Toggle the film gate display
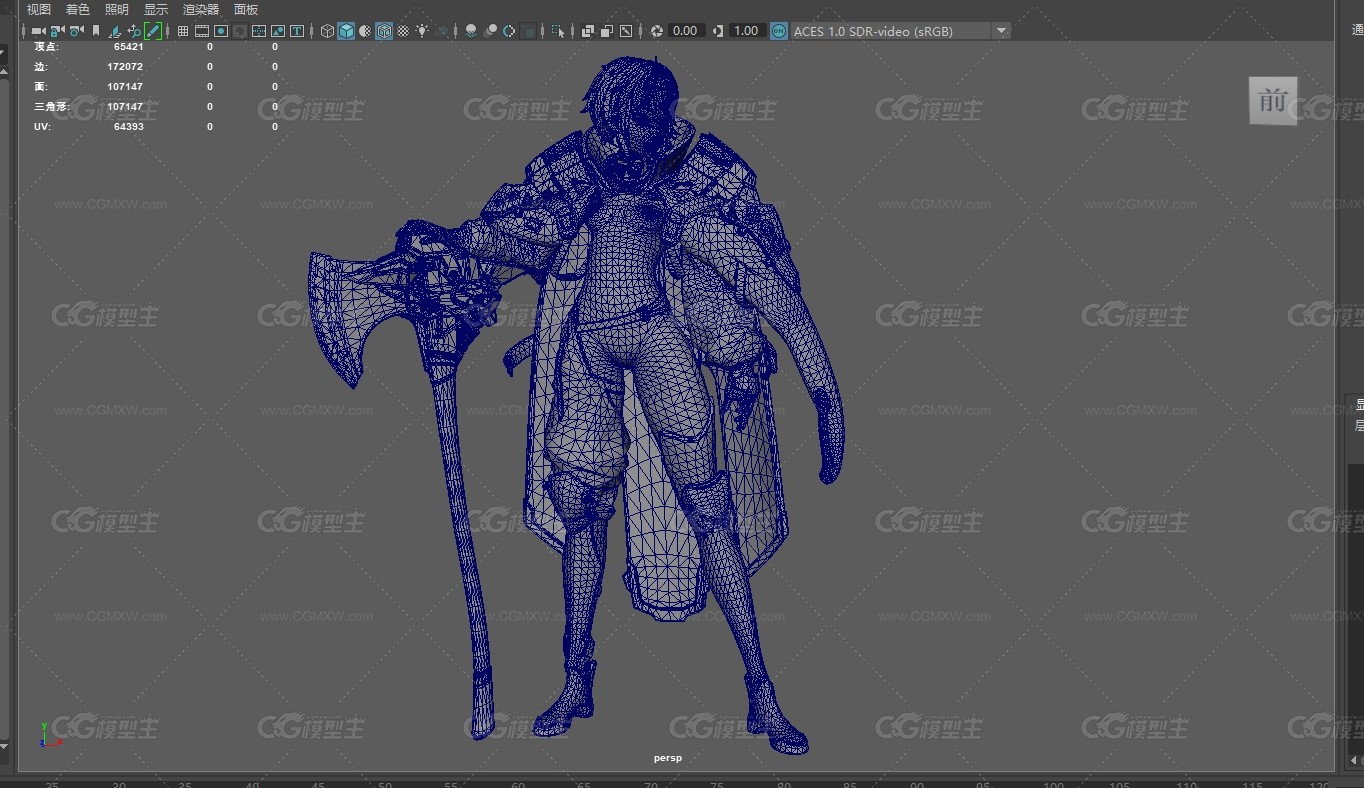 pyautogui.click(x=201, y=31)
